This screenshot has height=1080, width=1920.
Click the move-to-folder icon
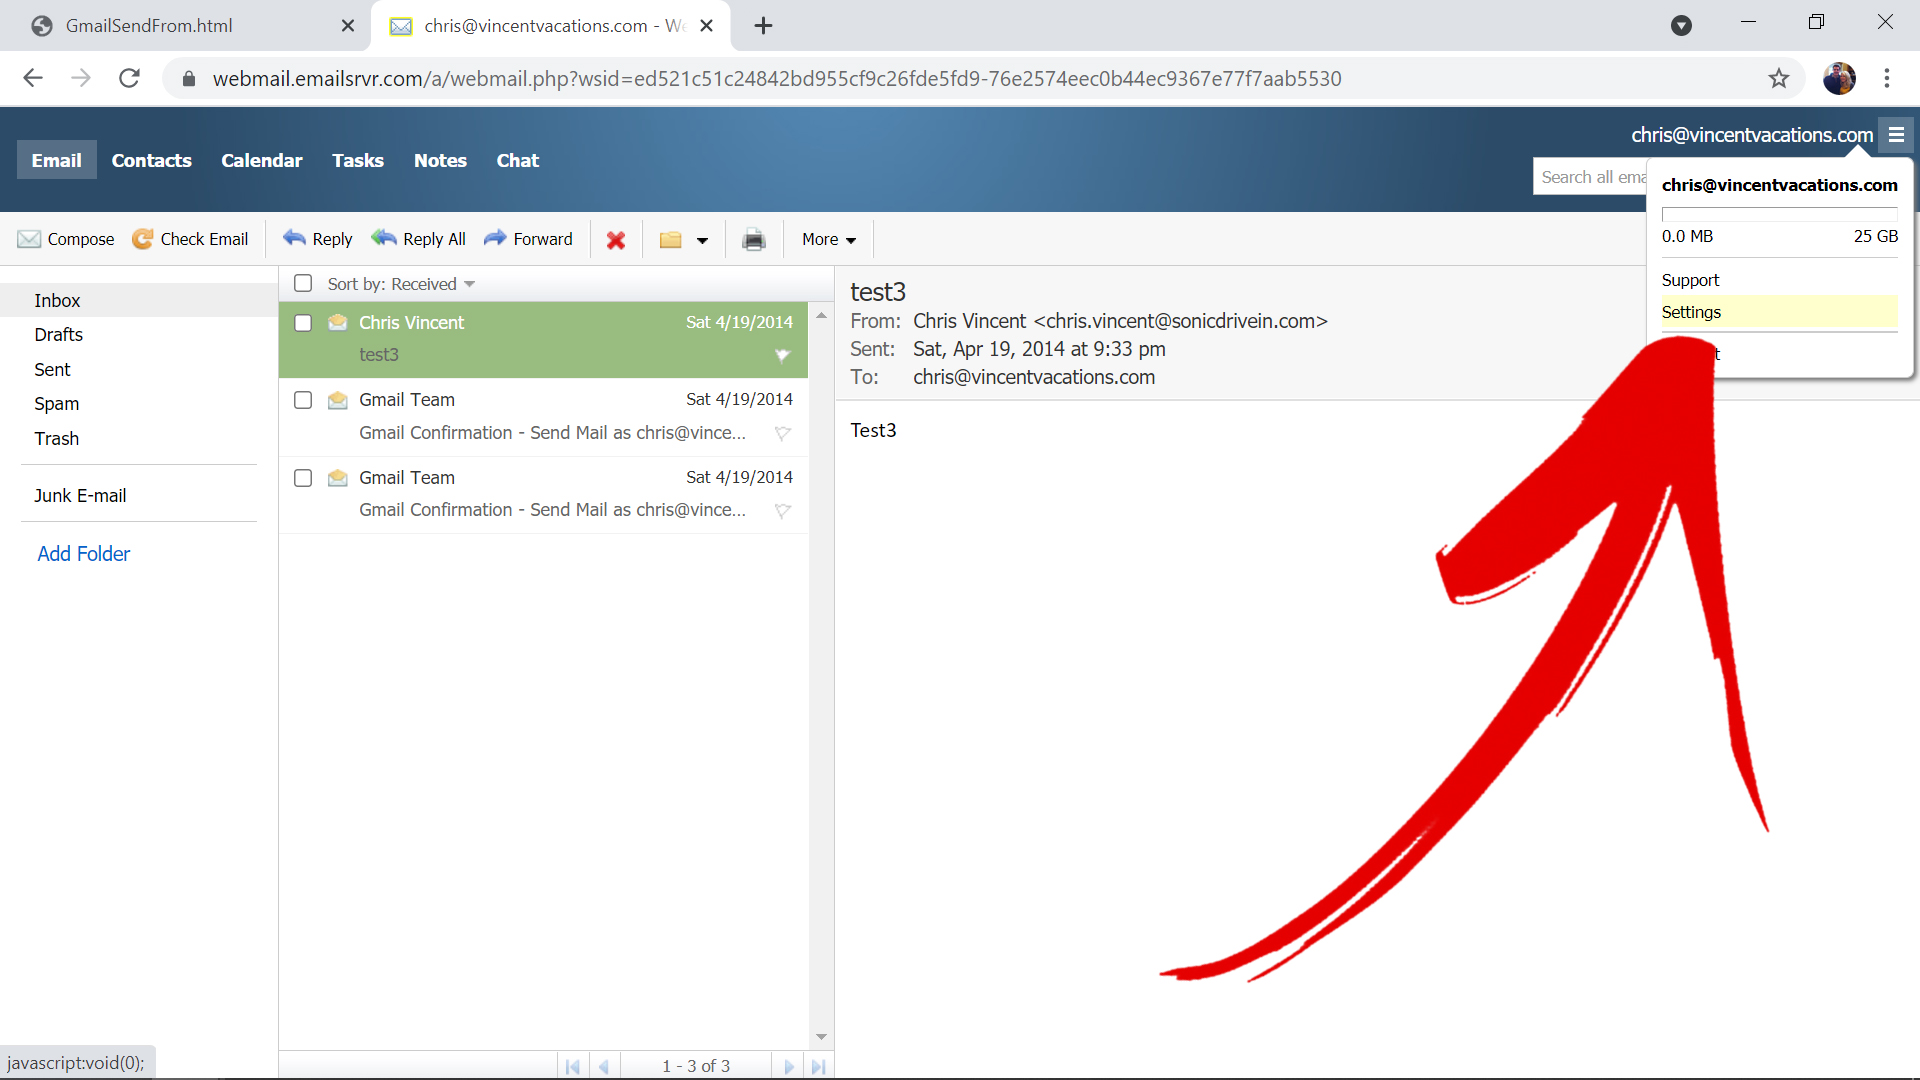pyautogui.click(x=670, y=240)
